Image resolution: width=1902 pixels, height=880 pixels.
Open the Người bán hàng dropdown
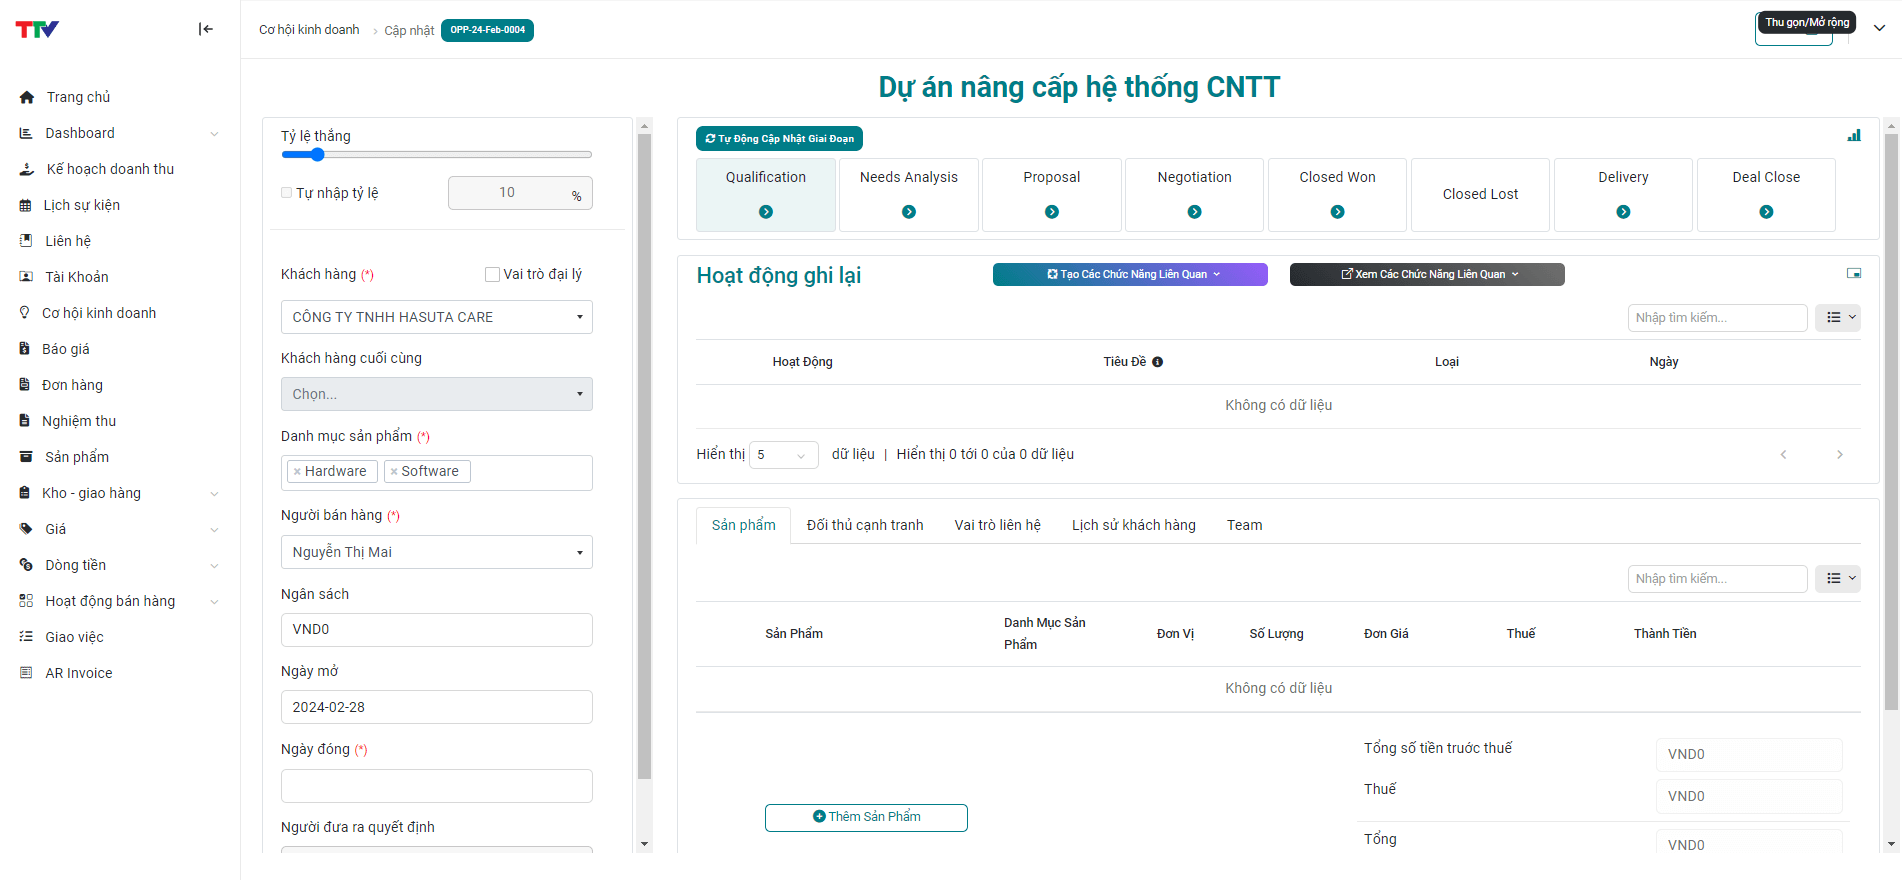point(436,552)
